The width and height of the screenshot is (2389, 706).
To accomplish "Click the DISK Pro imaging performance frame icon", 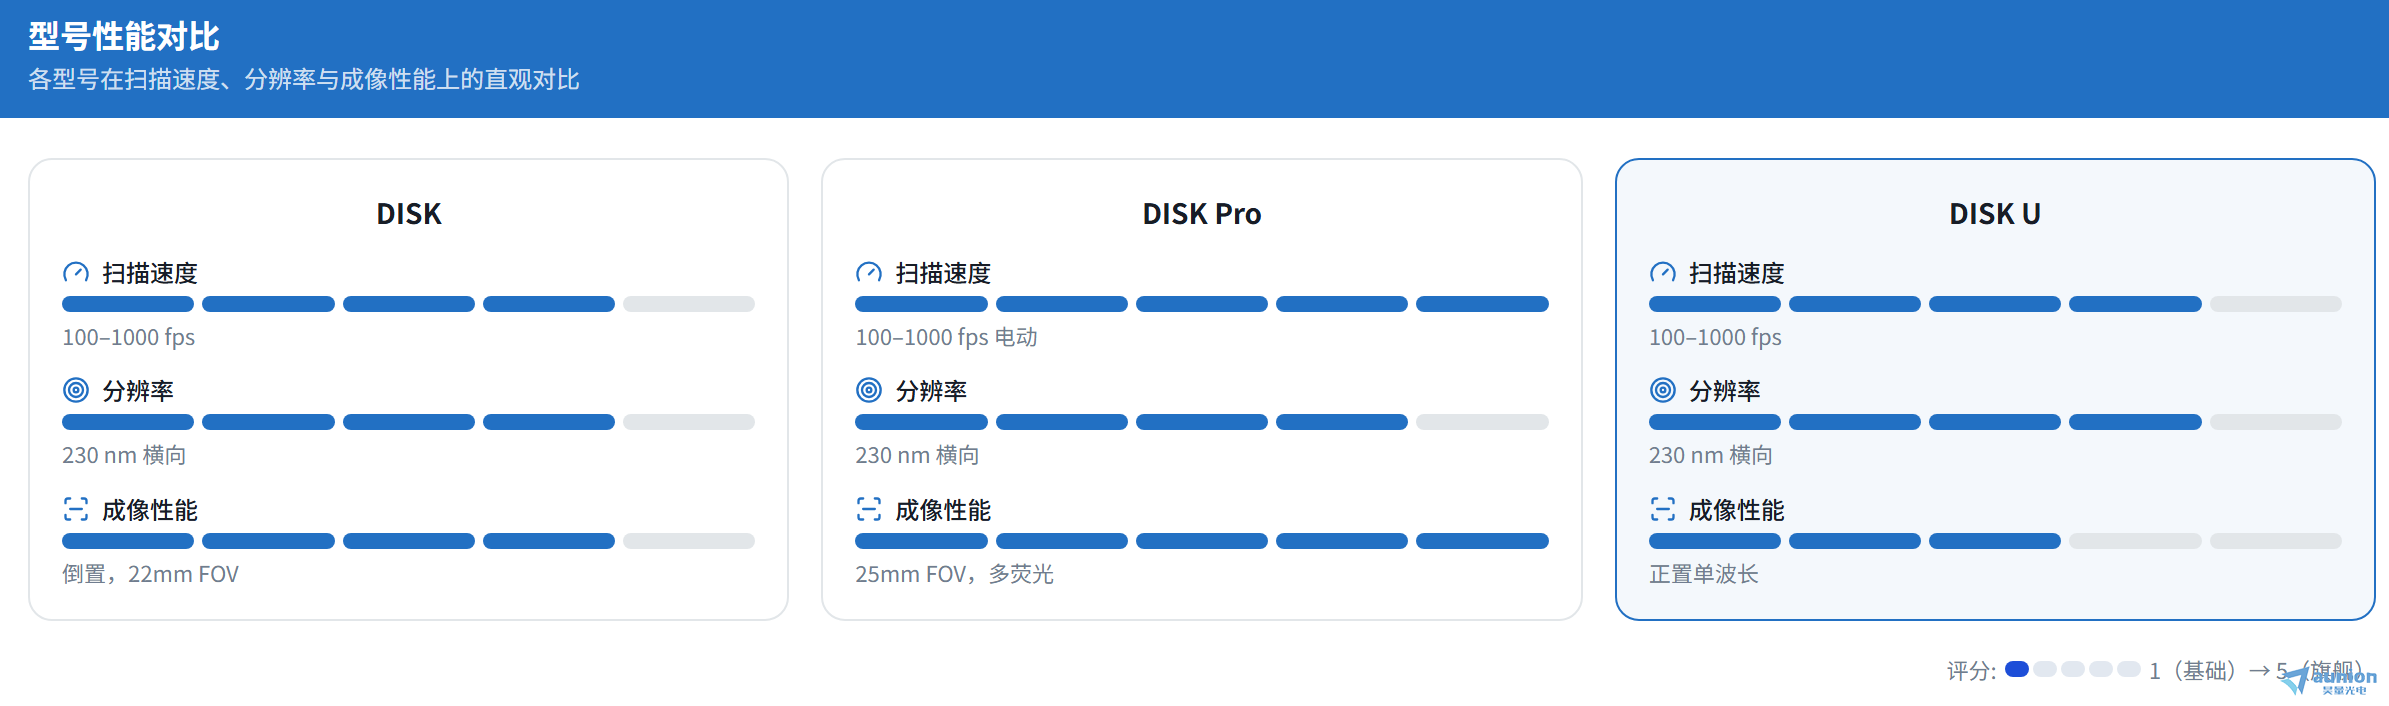I will (x=869, y=509).
